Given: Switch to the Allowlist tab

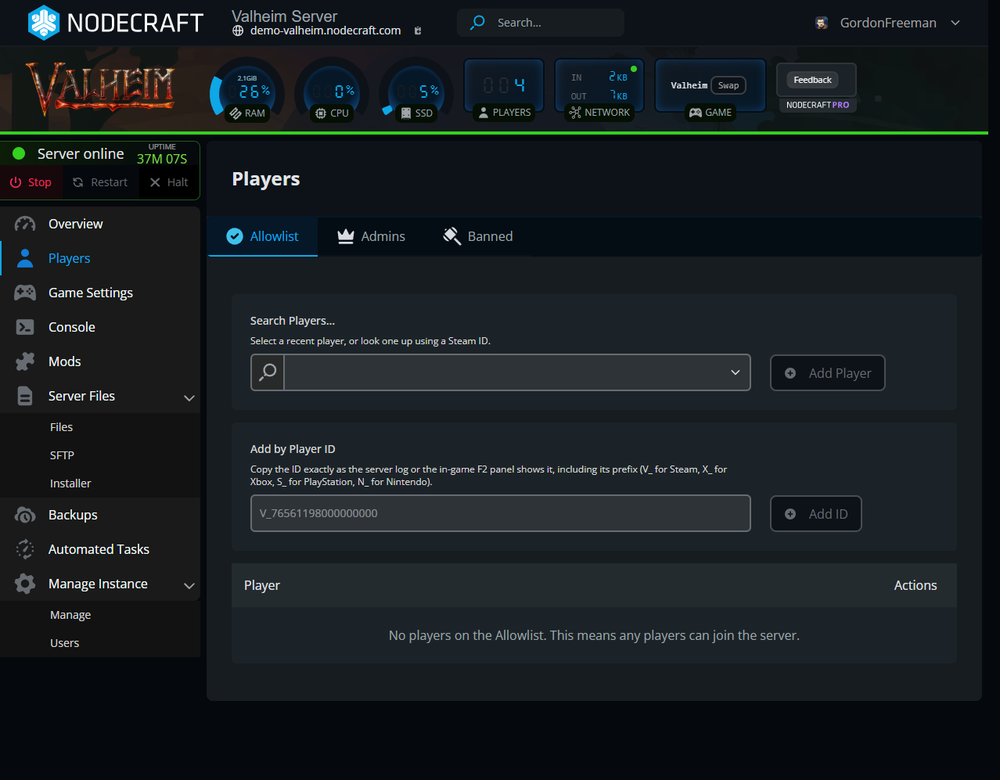Looking at the screenshot, I should tap(262, 237).
